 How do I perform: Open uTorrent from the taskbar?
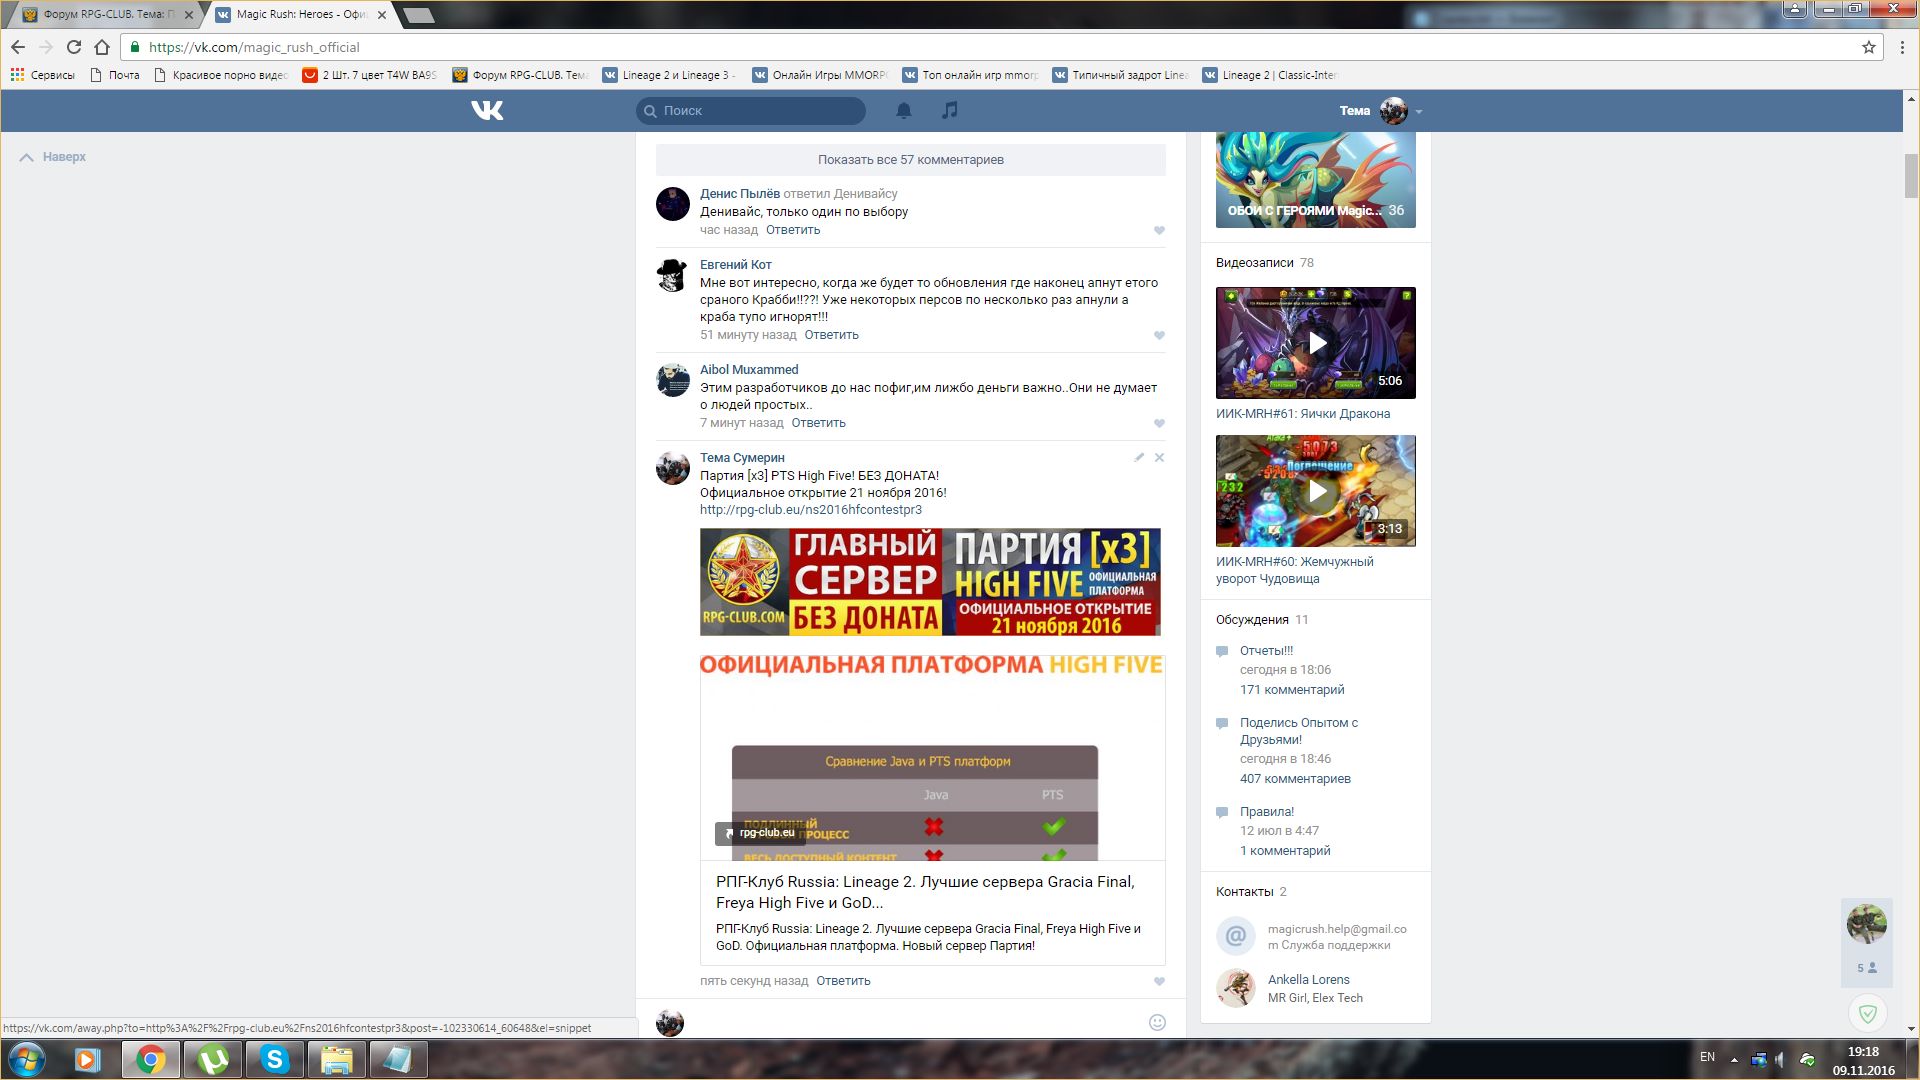pos(212,1059)
